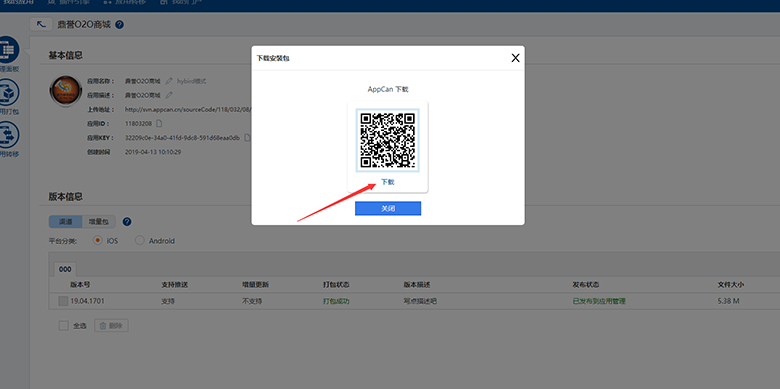Open the 管理面板 sidebar icon
This screenshot has height=389, width=780.
[x=8, y=50]
